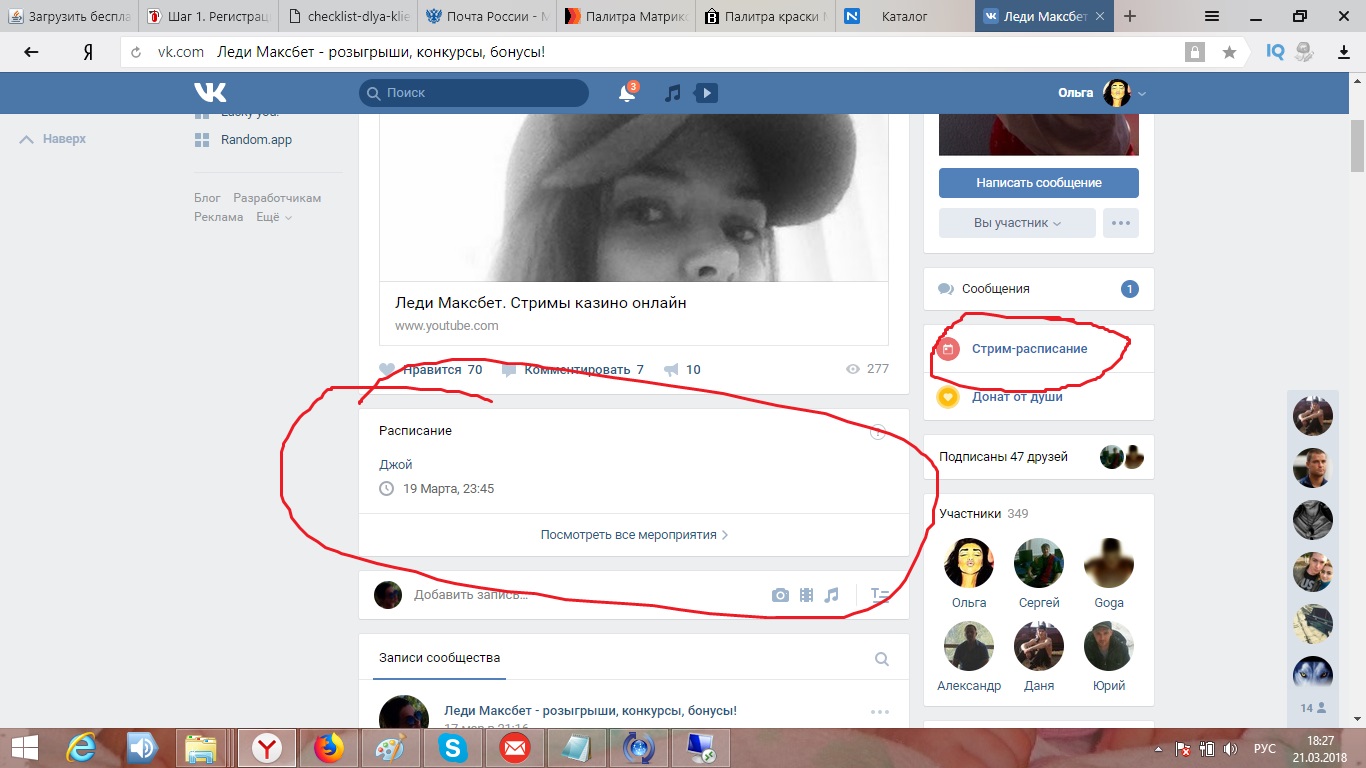
Task: Open participant Goga's avatar
Action: (1109, 563)
